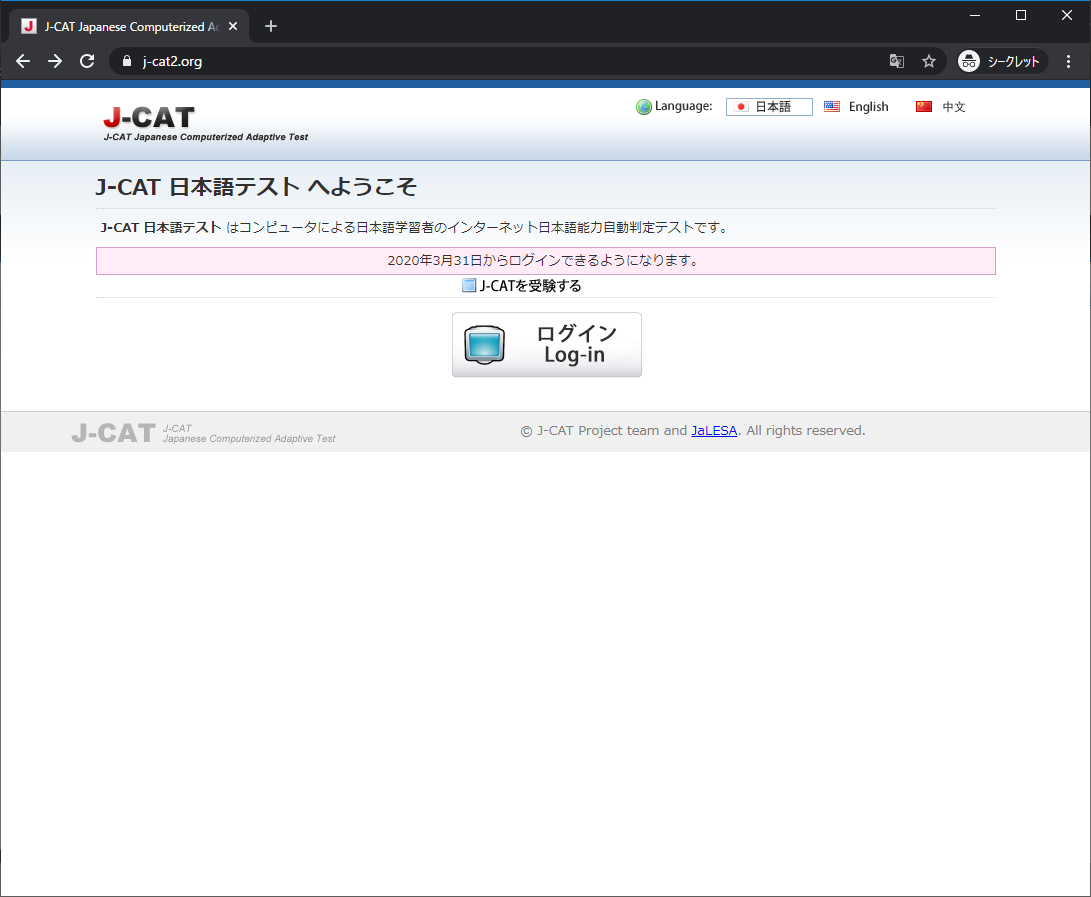Click the bookmark star in the address bar

[930, 61]
